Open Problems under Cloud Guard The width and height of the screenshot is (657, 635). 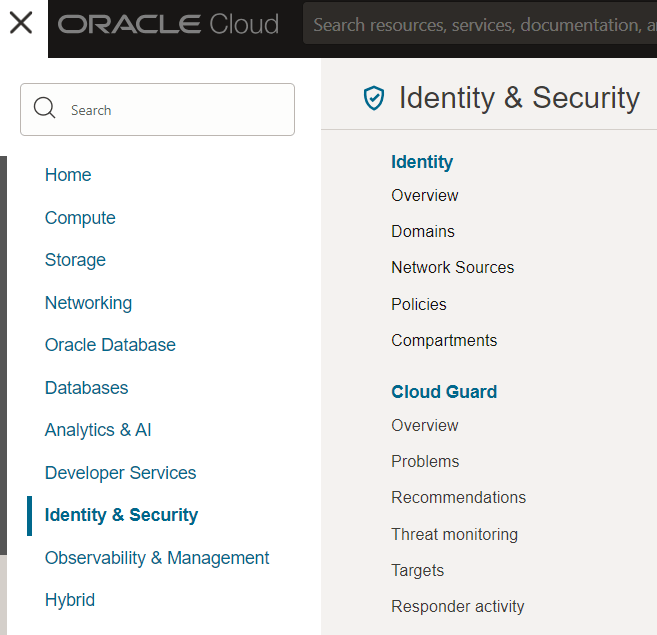click(x=425, y=461)
